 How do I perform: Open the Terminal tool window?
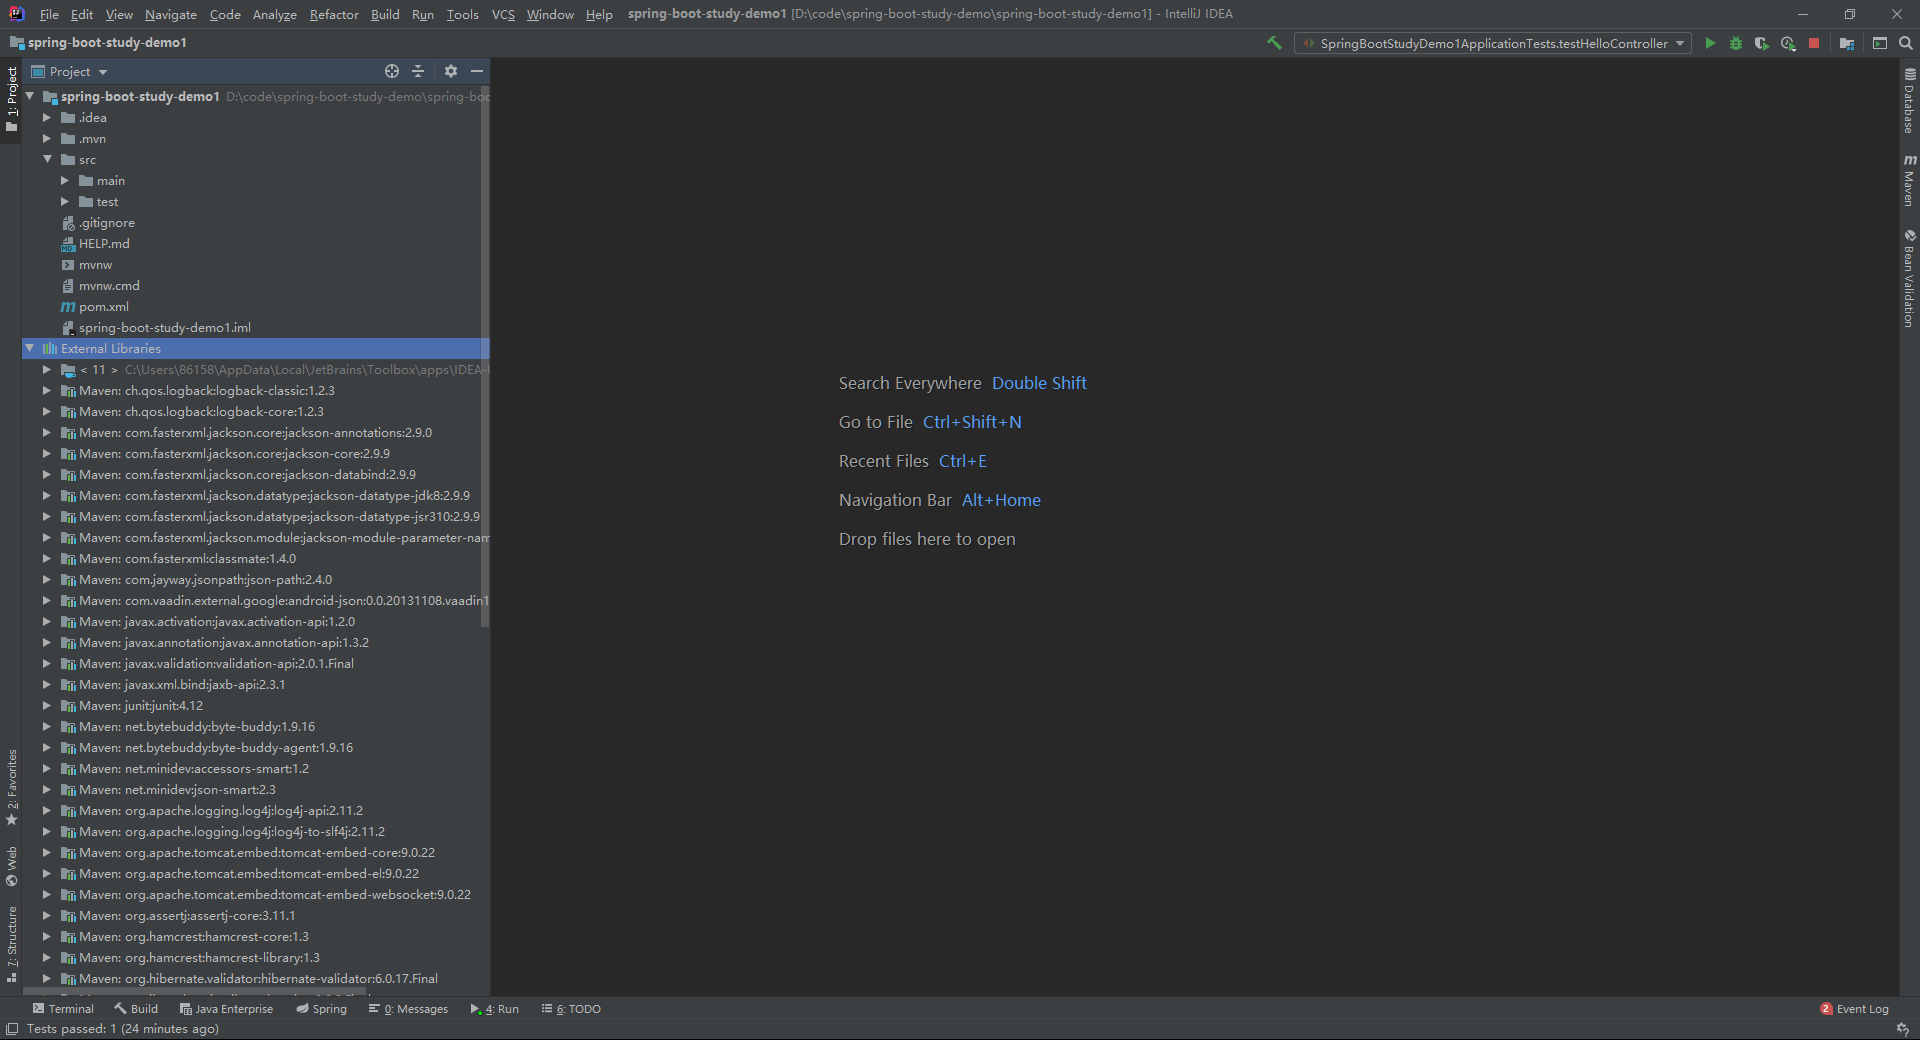tap(63, 1009)
